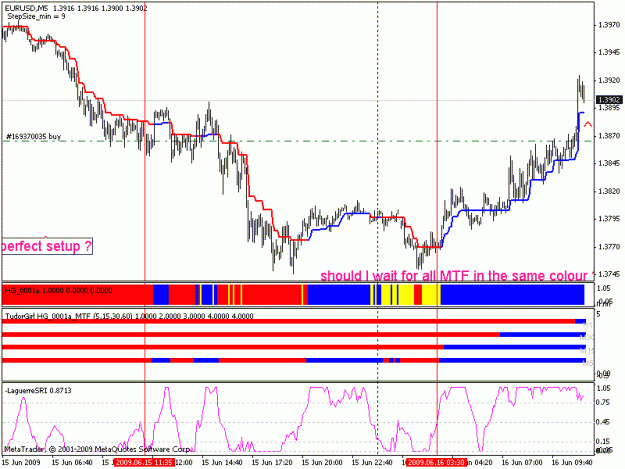Click the 1.3845 price scale label

click(x=609, y=163)
